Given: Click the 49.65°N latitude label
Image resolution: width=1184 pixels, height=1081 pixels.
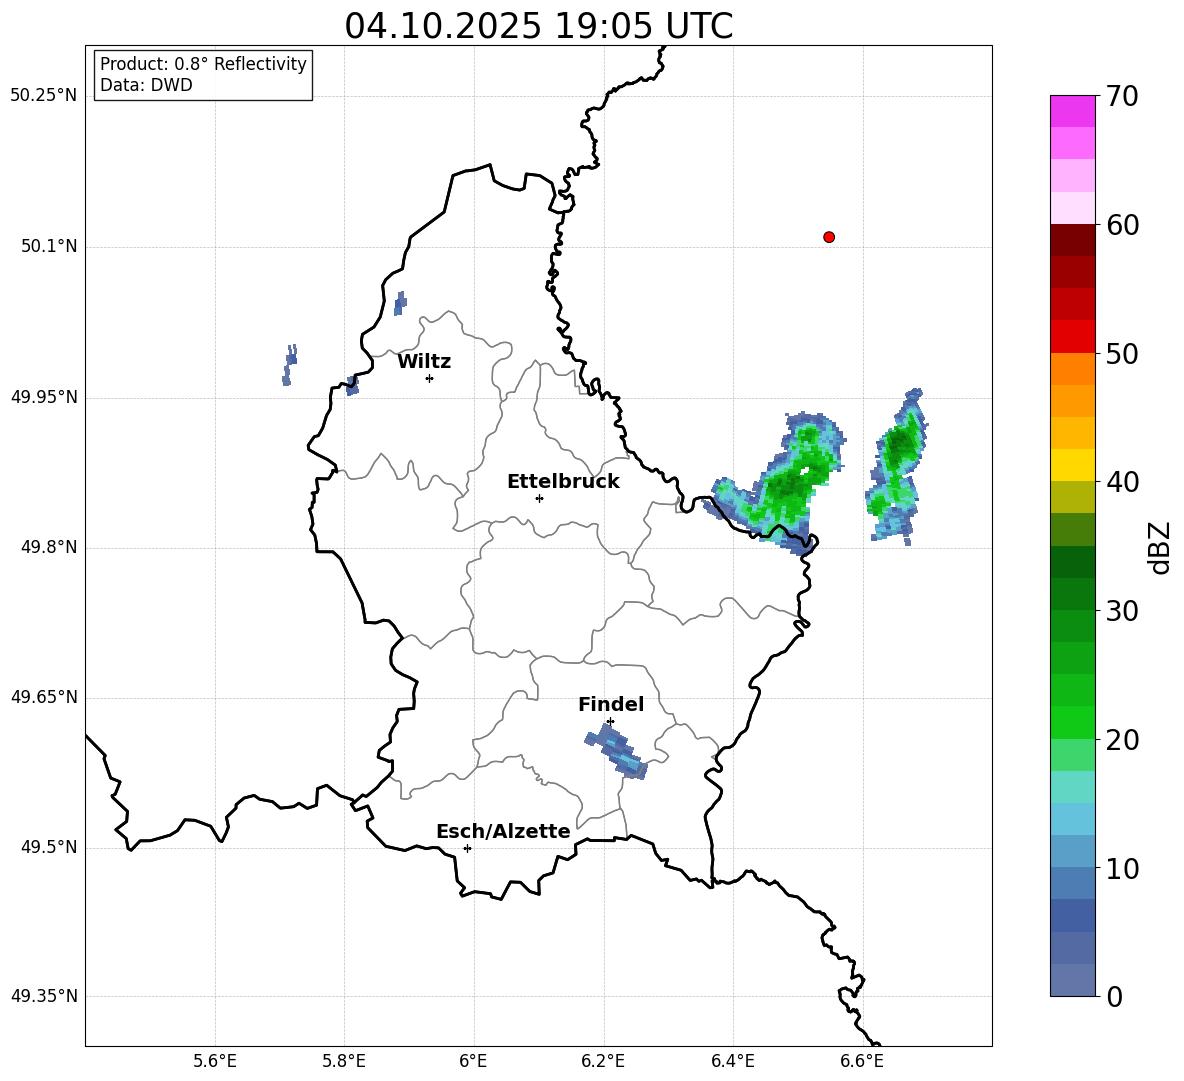Looking at the screenshot, I should click(x=44, y=697).
